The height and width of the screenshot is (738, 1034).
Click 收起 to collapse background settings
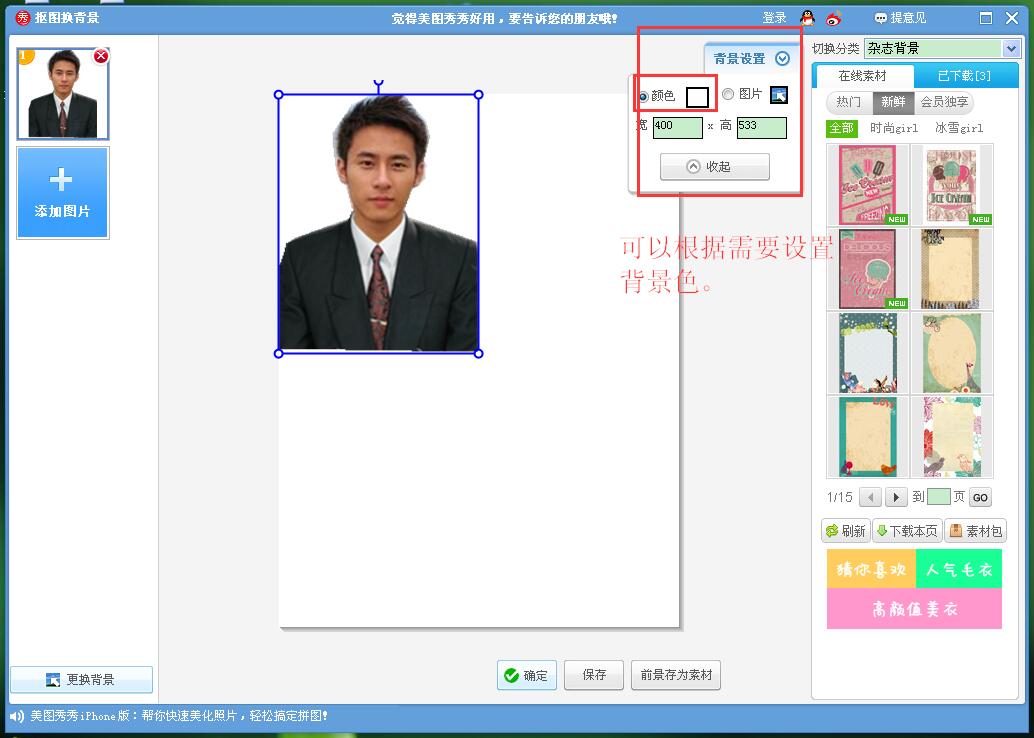(714, 167)
